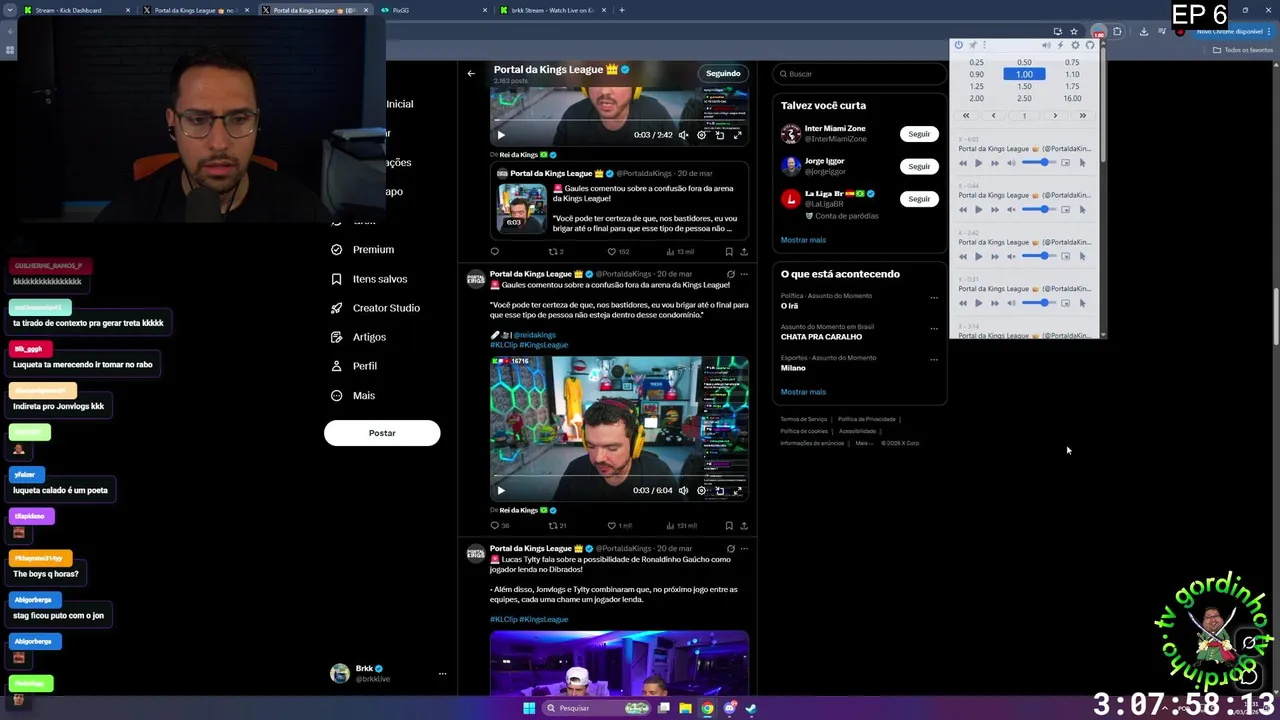The image size is (1280, 720).
Task: Open Grok icon on the Gaules post
Action: [730, 274]
